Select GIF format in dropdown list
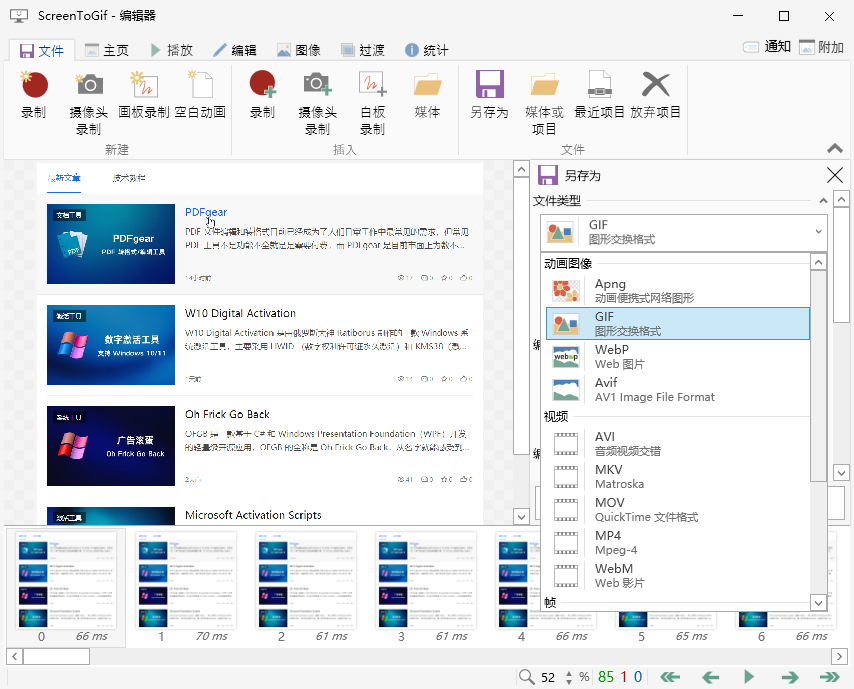The image size is (854, 689). click(x=678, y=324)
